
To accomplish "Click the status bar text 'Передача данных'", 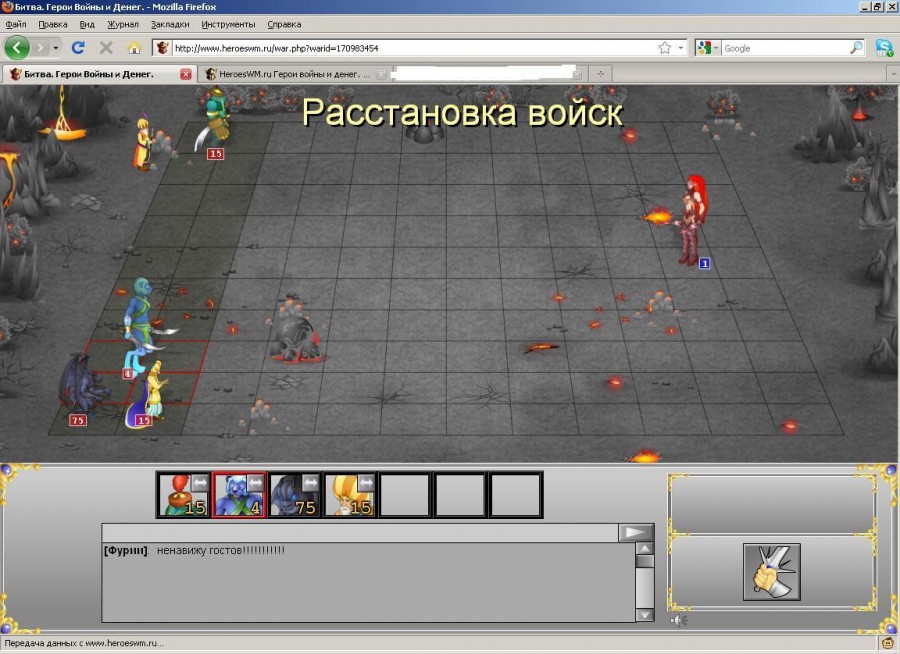I will 84,643.
